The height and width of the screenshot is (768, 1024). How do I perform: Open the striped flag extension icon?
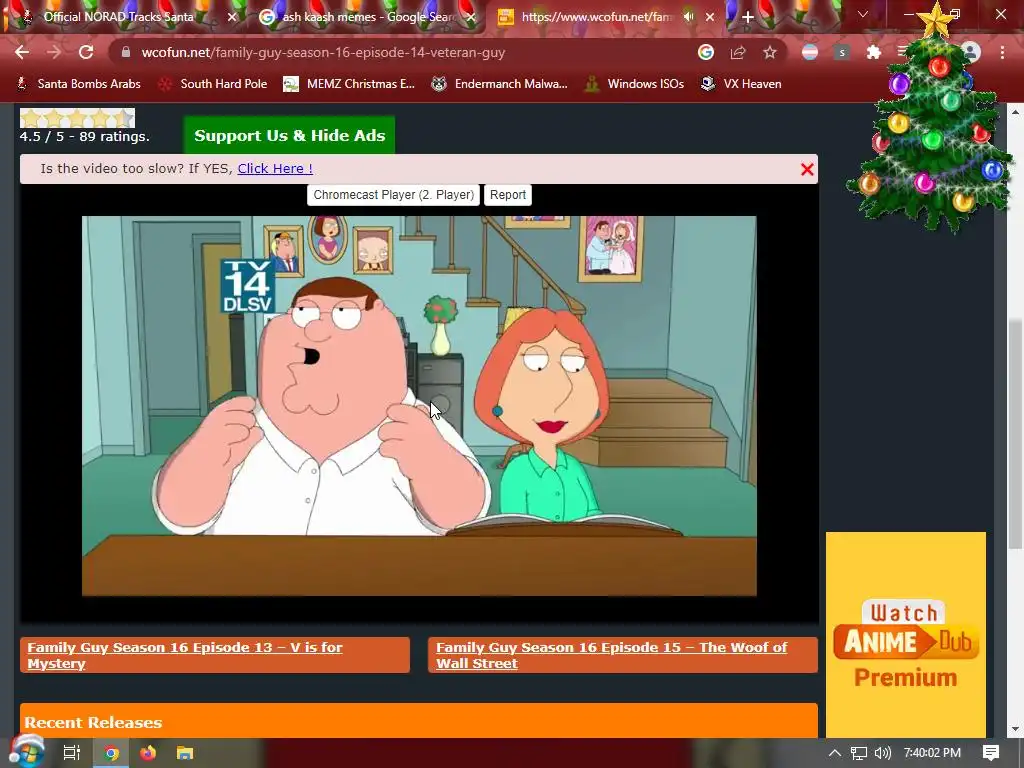tap(810, 52)
